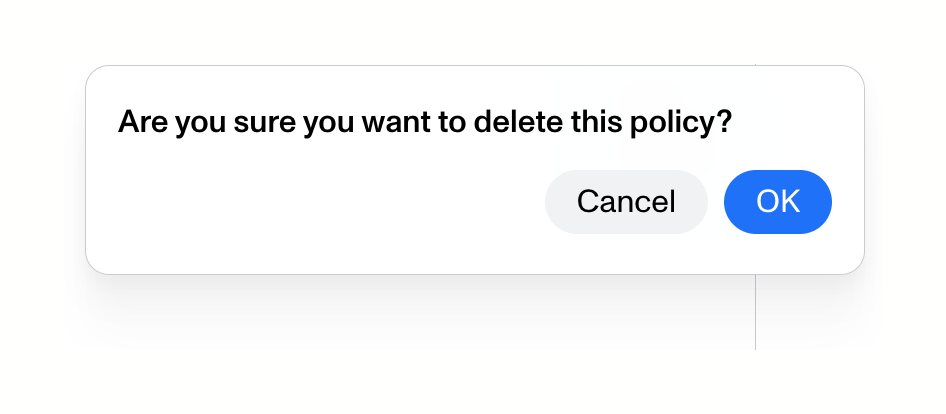Click the Cancel button
946x414 pixels.
[x=626, y=202]
